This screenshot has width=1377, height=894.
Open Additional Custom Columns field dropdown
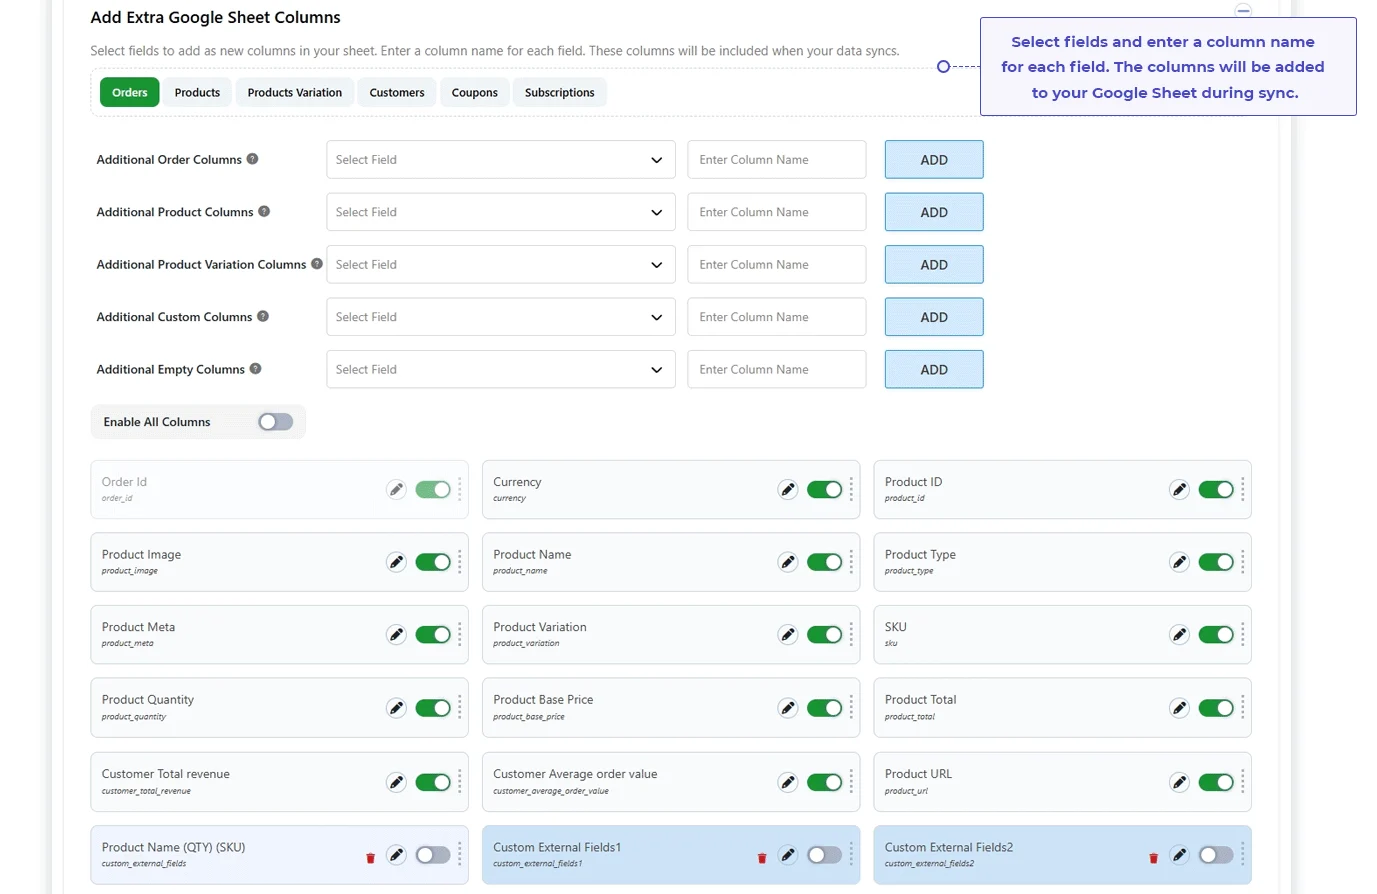(x=501, y=317)
